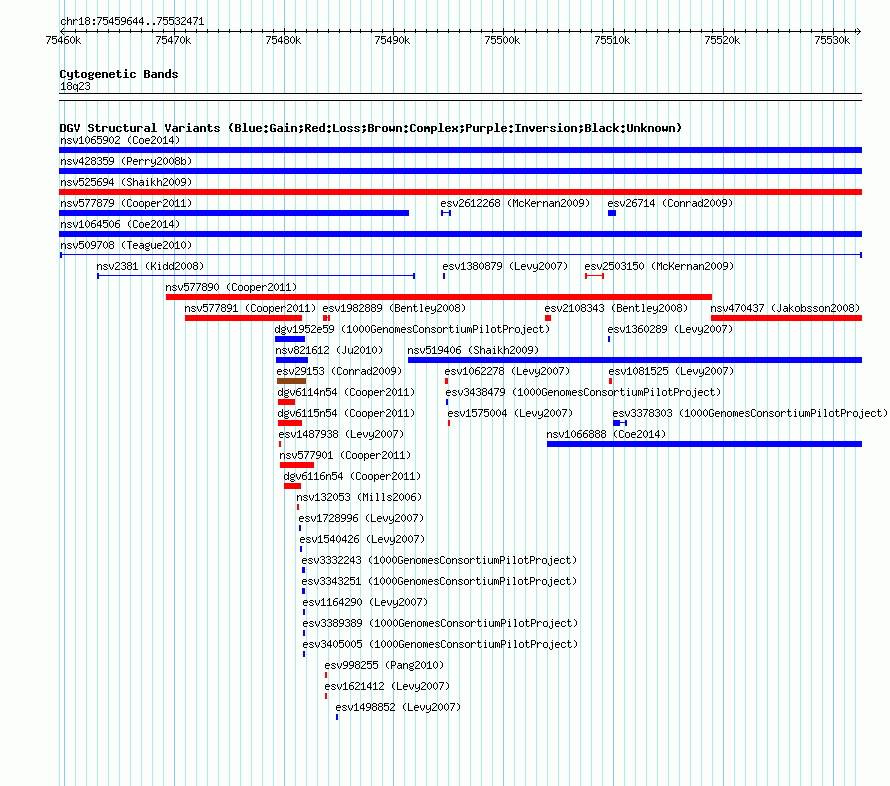The width and height of the screenshot is (890, 786).
Task: Click the blue gain bar under nsv1066888
Action: coord(704,444)
